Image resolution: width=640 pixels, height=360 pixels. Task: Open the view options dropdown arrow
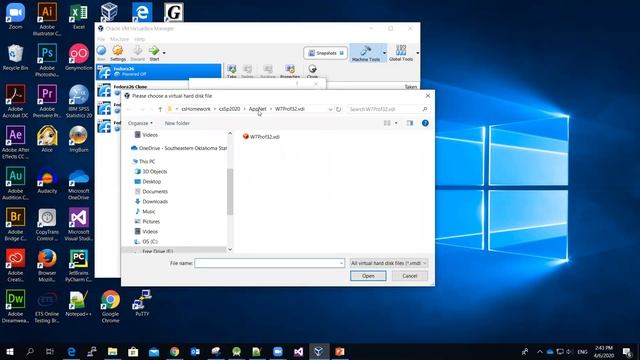tap(396, 123)
